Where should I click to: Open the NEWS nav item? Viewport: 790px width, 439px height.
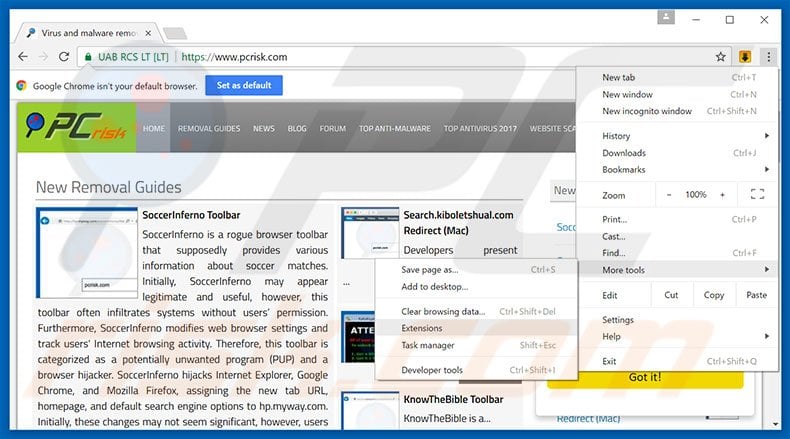point(264,129)
